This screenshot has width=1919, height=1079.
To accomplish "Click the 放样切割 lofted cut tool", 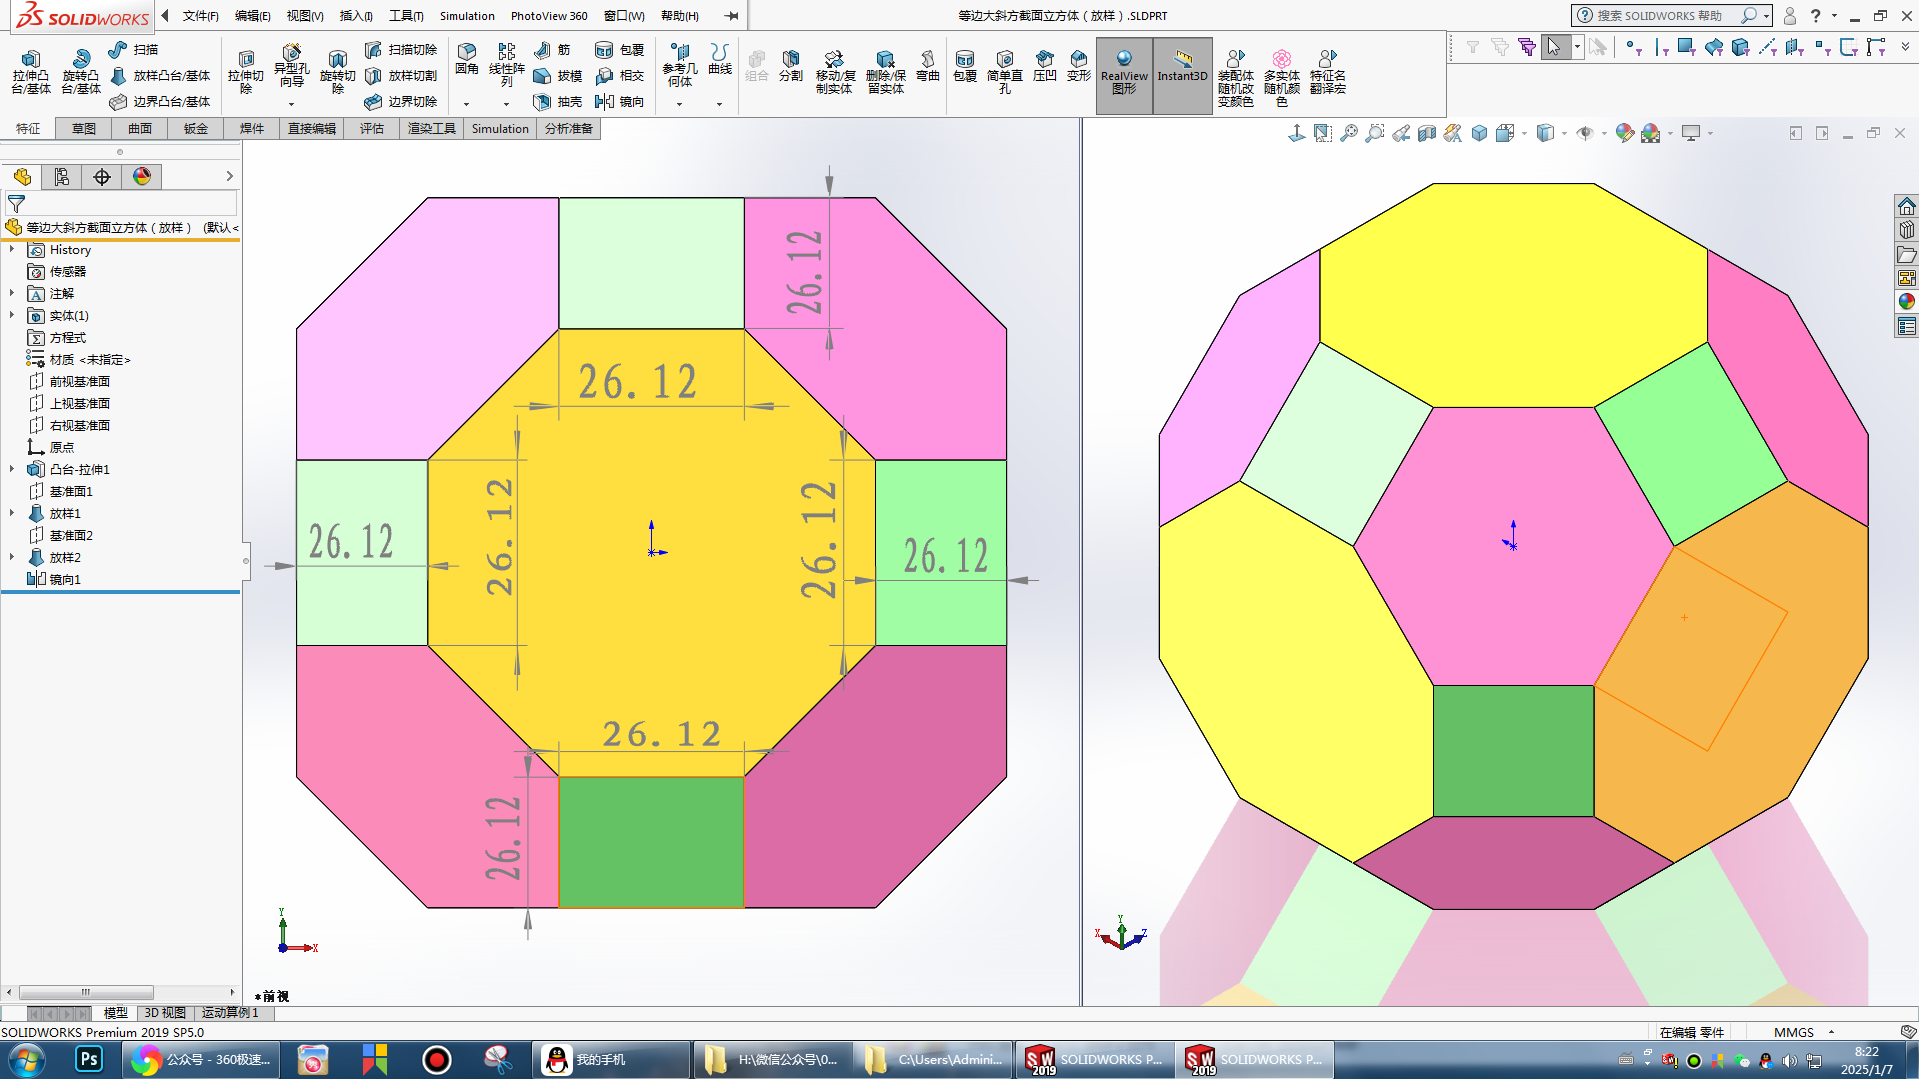I will click(400, 75).
